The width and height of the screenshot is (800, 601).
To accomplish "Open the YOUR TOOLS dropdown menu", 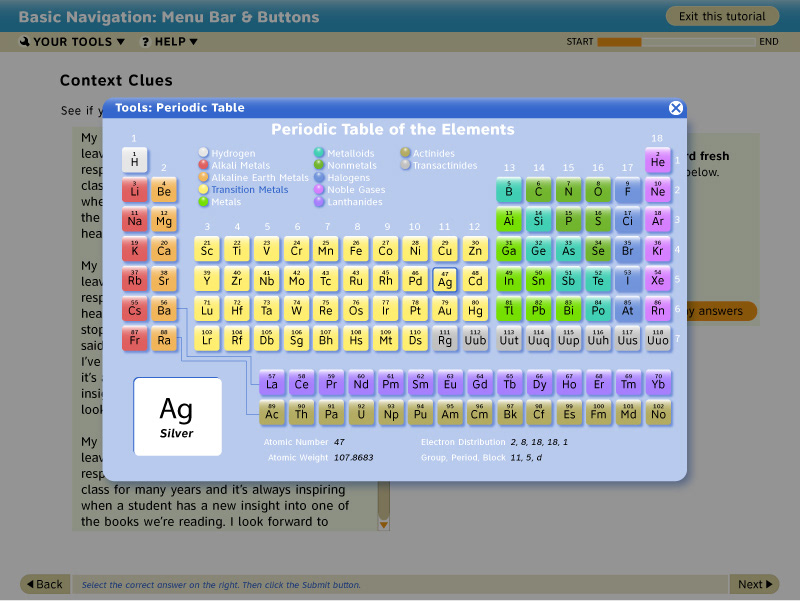I will pyautogui.click(x=72, y=42).
